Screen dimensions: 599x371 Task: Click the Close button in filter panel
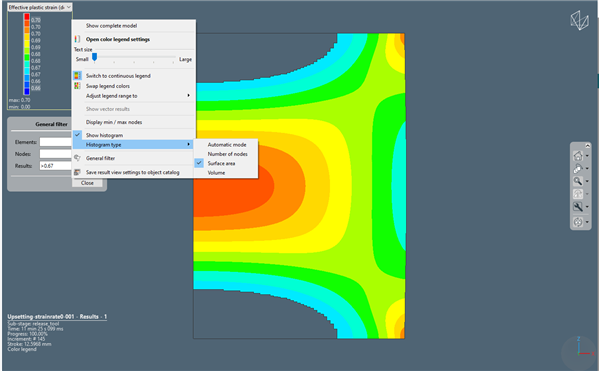pyautogui.click(x=87, y=183)
